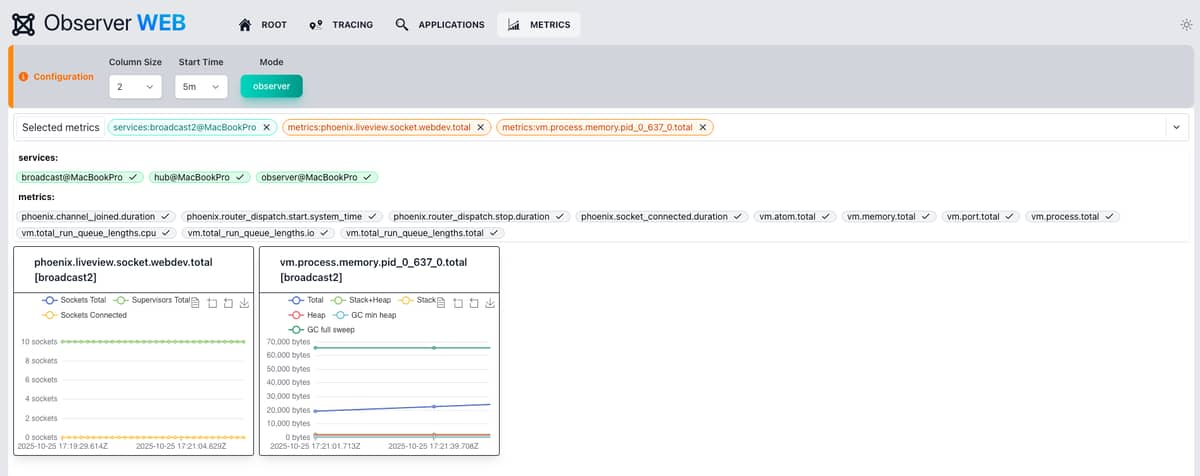Screen dimensions: 1200x476
Task: Click zoom reset icon on socket chart
Action: (228, 303)
